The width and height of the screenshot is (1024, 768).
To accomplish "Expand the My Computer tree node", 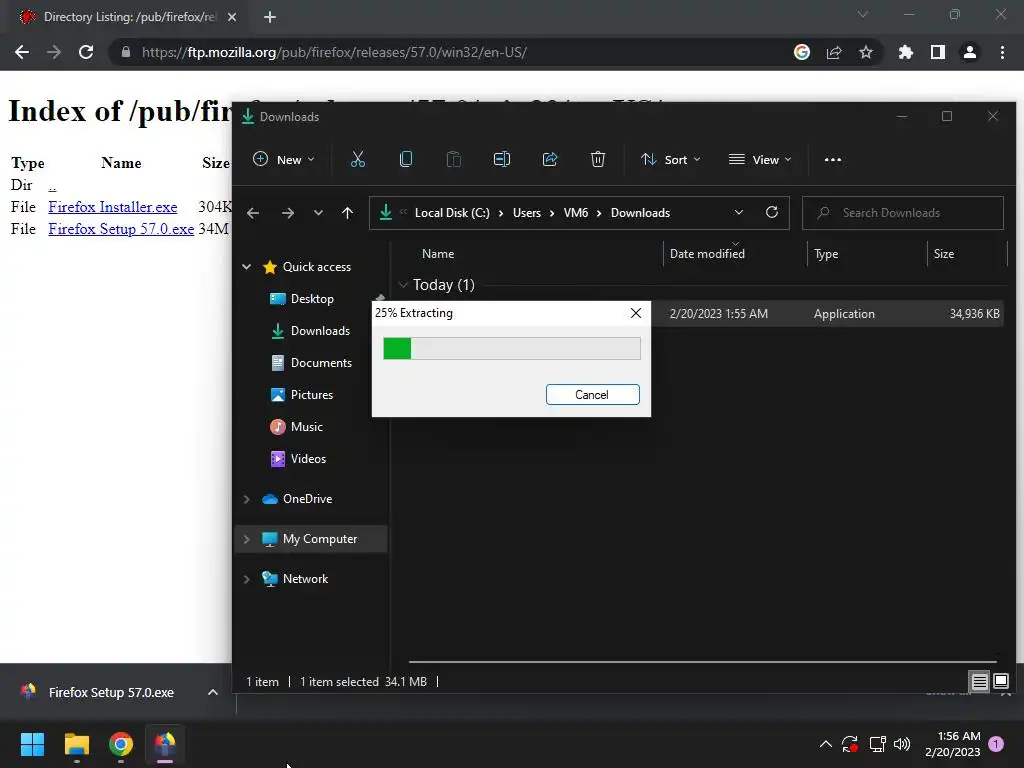I will [247, 539].
